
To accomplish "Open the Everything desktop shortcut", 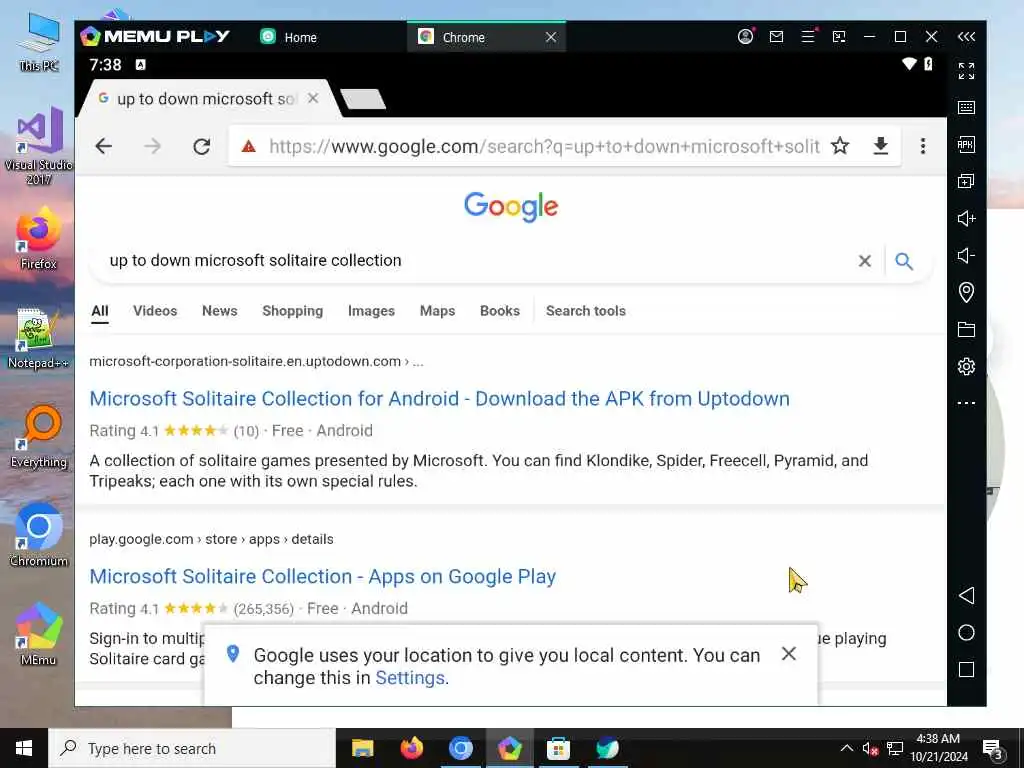I will 39,438.
